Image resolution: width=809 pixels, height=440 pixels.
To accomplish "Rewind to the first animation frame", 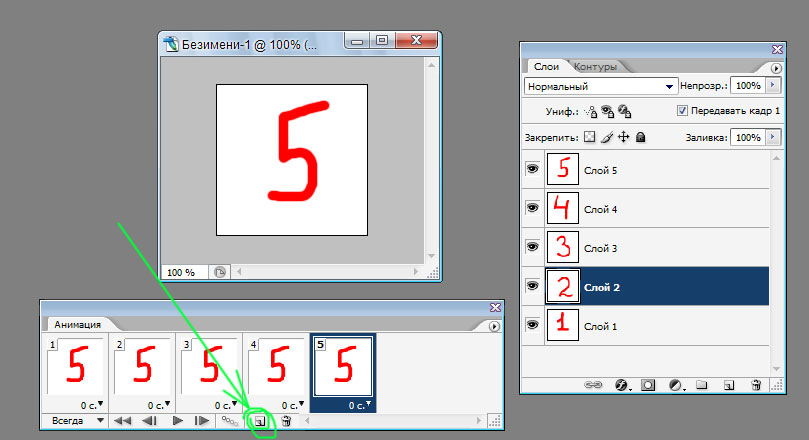I will pyautogui.click(x=122, y=421).
